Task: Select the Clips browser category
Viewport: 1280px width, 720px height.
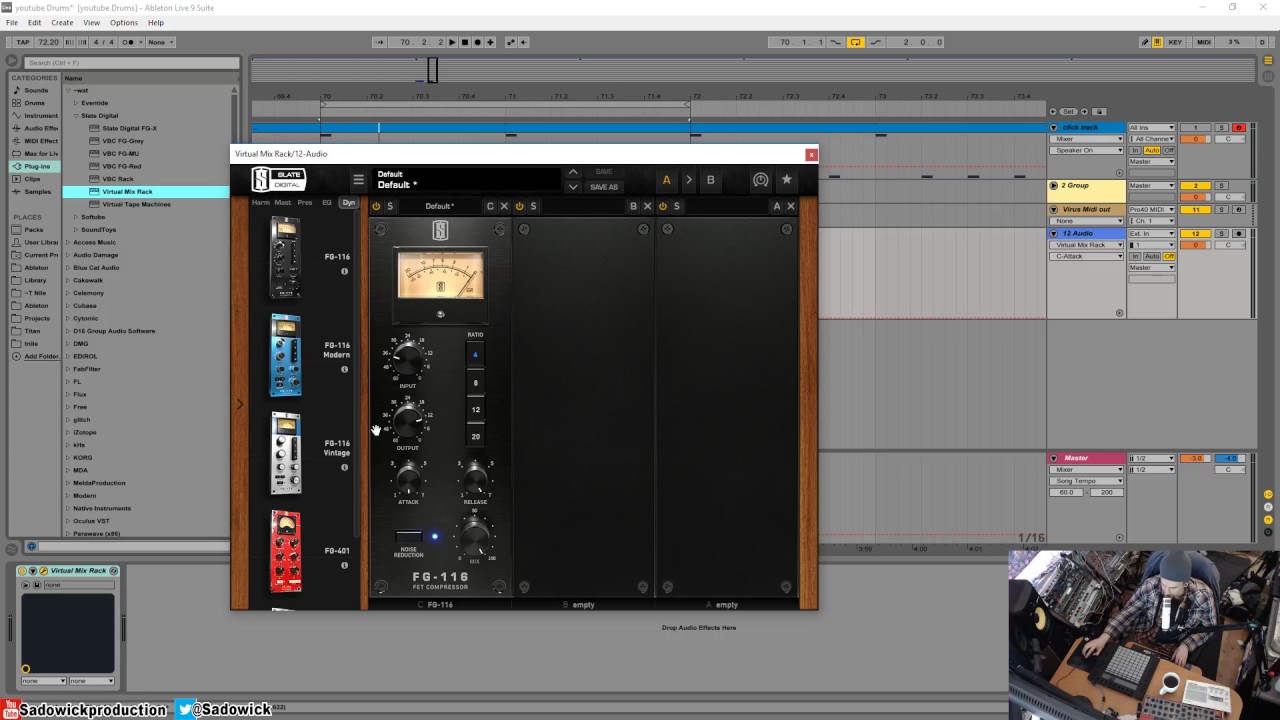Action: click(33, 179)
